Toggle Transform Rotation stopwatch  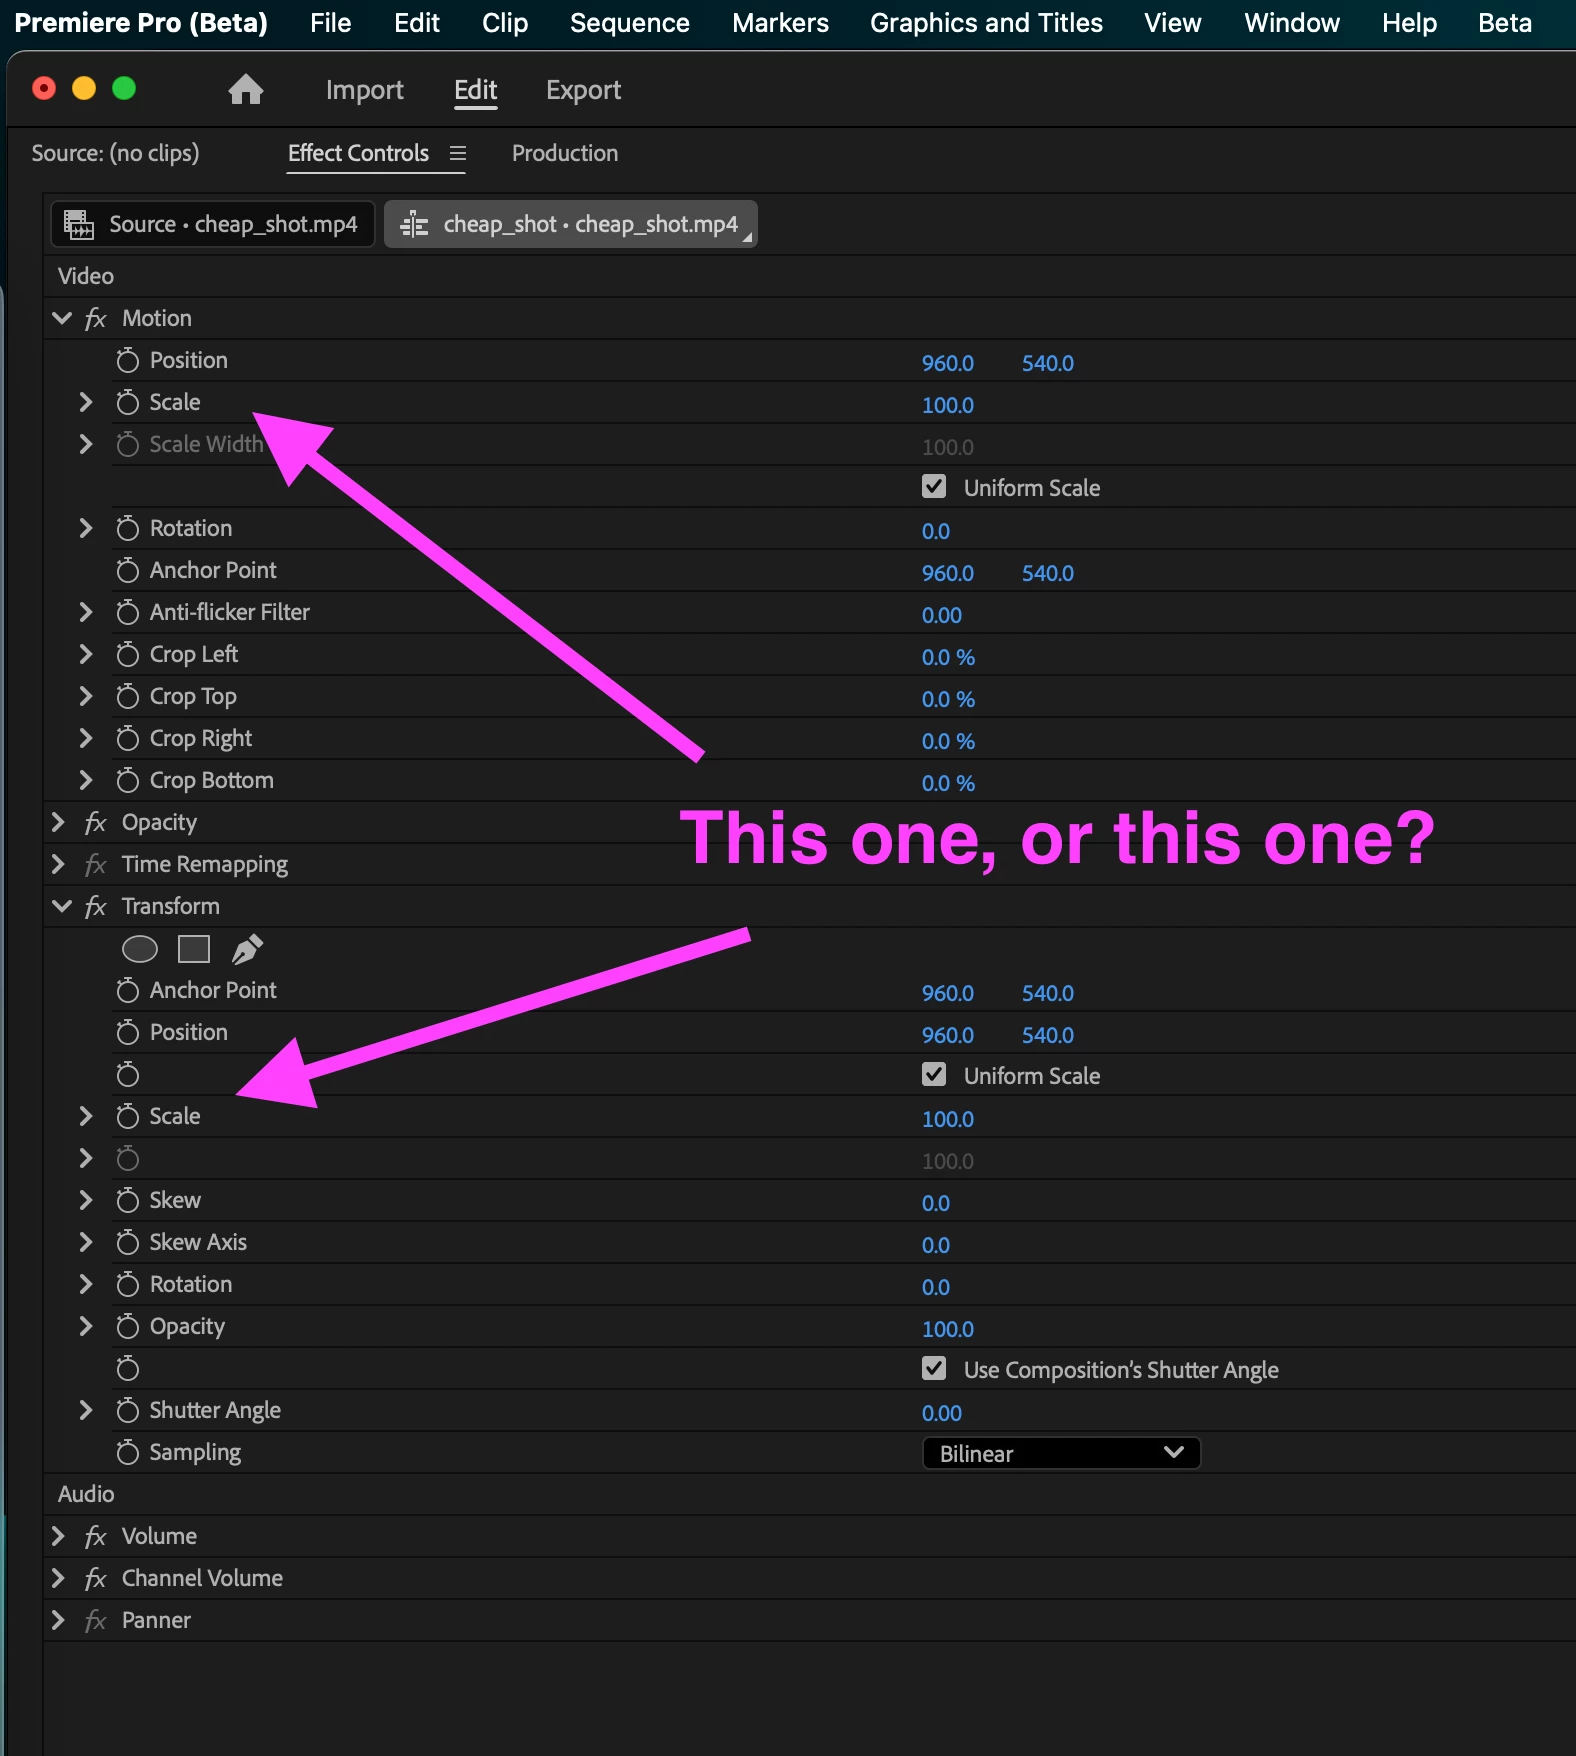click(x=127, y=1284)
